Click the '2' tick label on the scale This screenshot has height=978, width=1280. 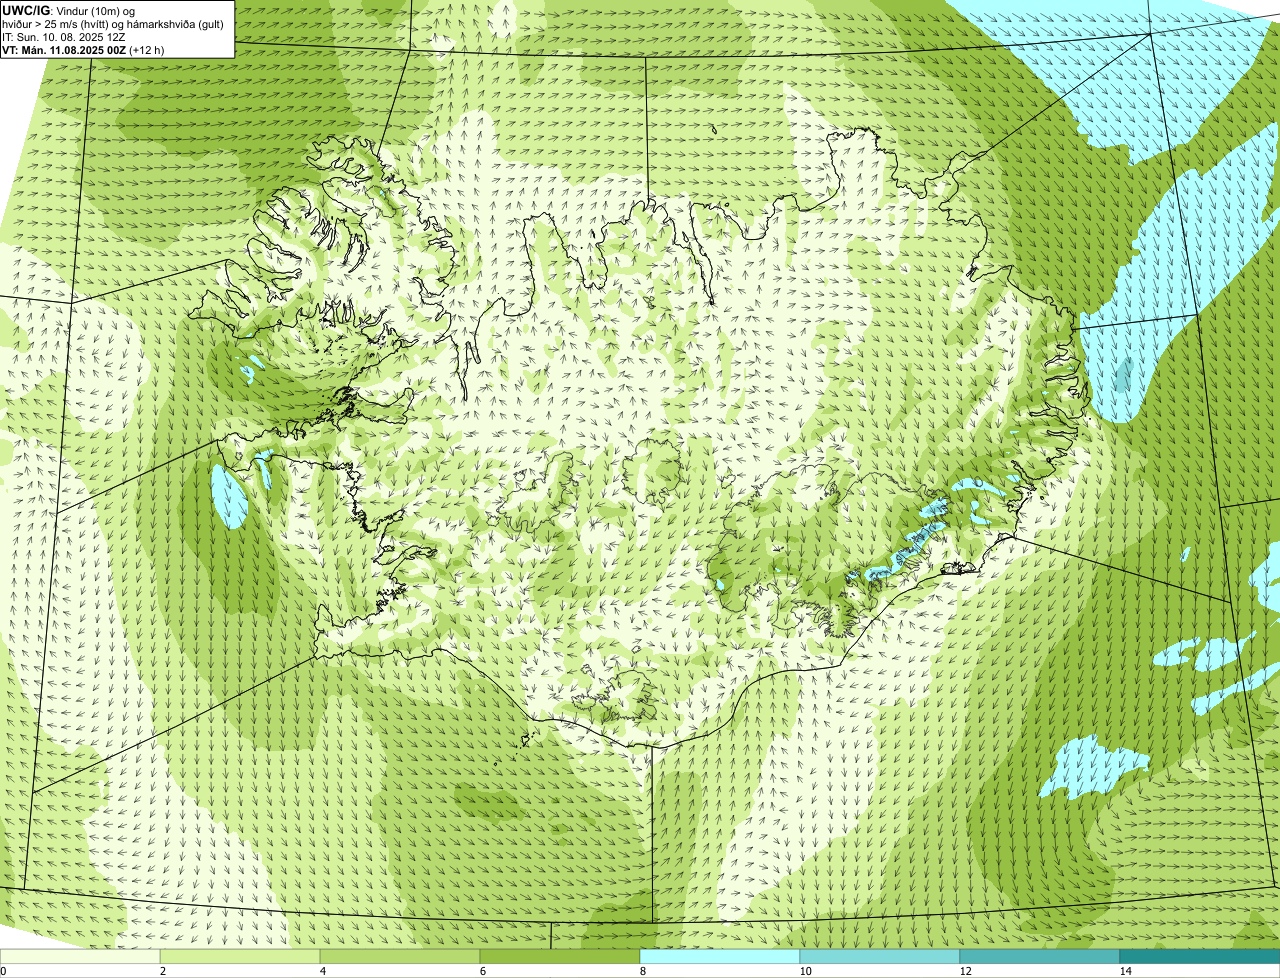tap(162, 971)
